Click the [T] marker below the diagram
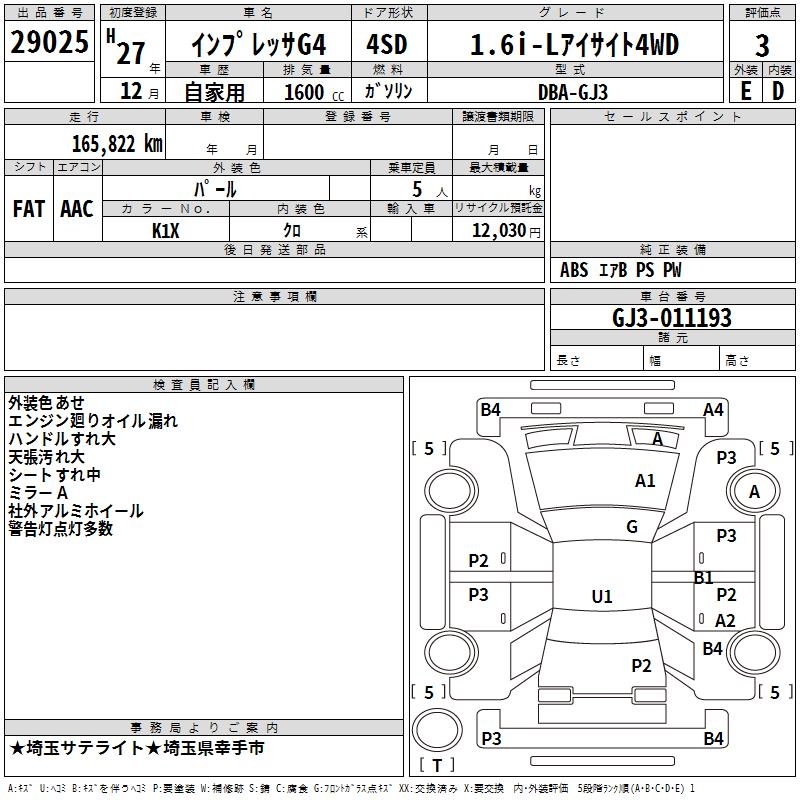 [436, 766]
